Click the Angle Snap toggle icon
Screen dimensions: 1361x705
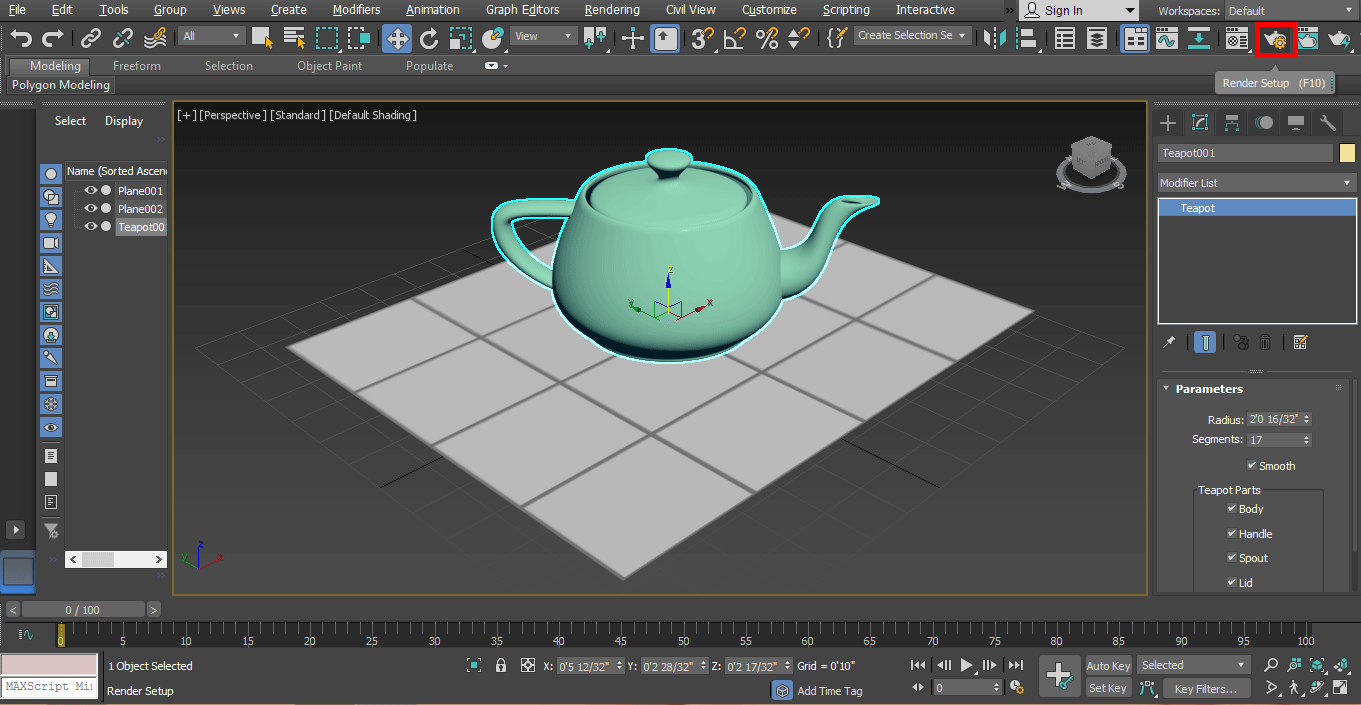tap(735, 39)
